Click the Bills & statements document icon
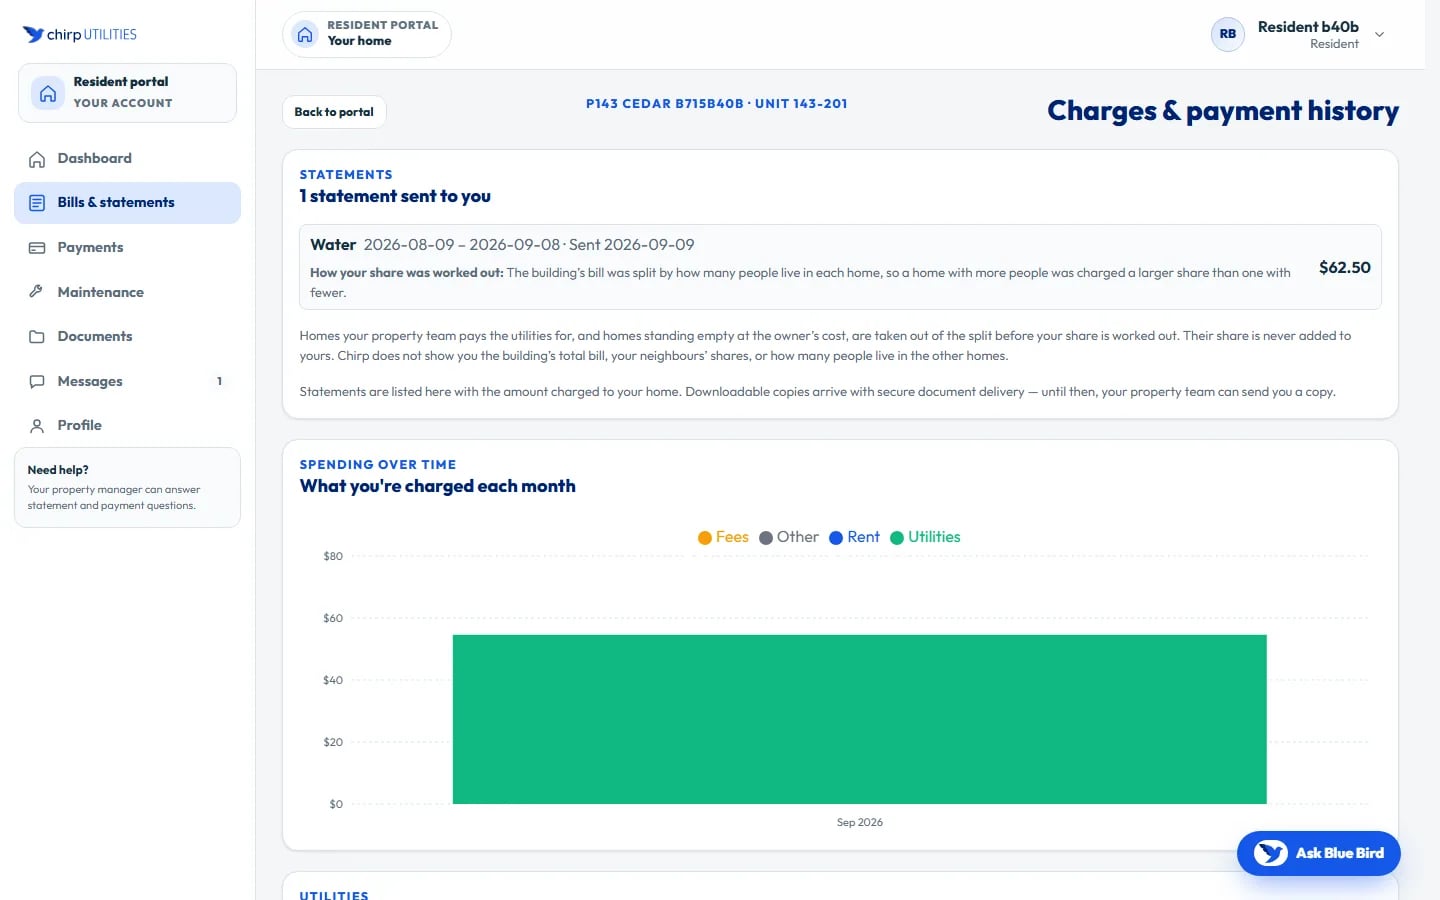The width and height of the screenshot is (1440, 900). pos(37,203)
